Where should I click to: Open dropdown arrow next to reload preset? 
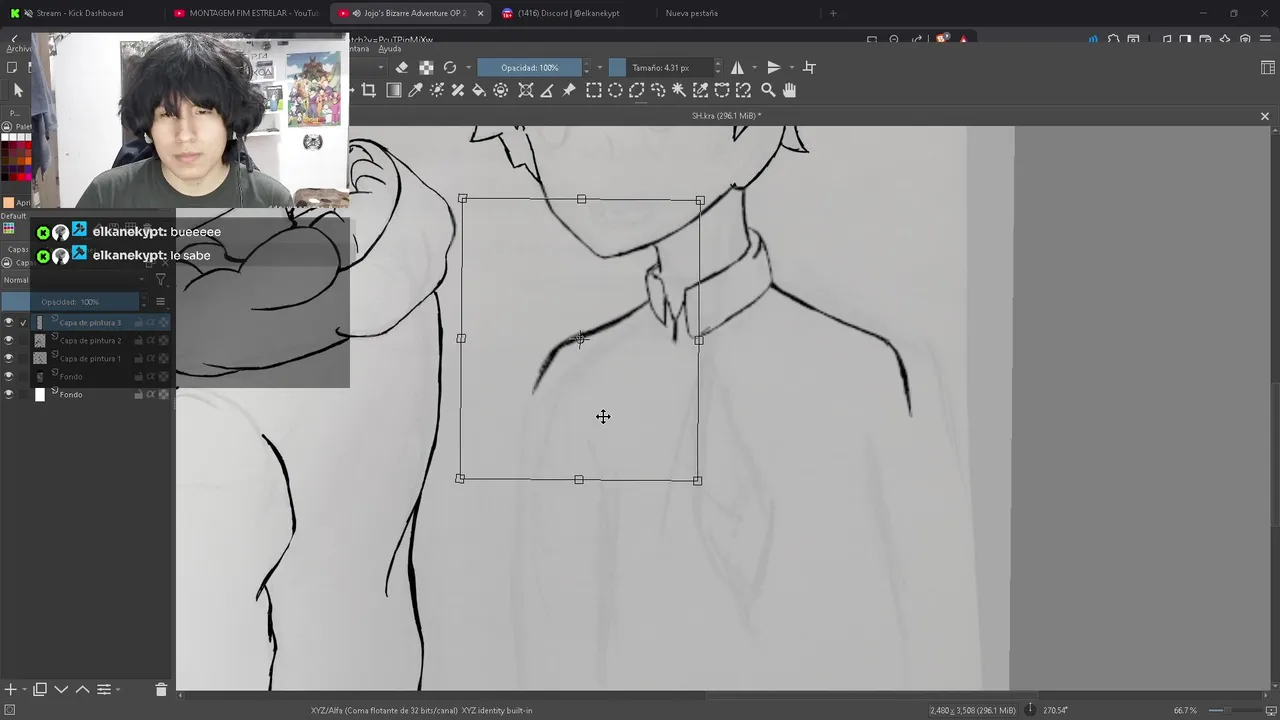coord(467,67)
